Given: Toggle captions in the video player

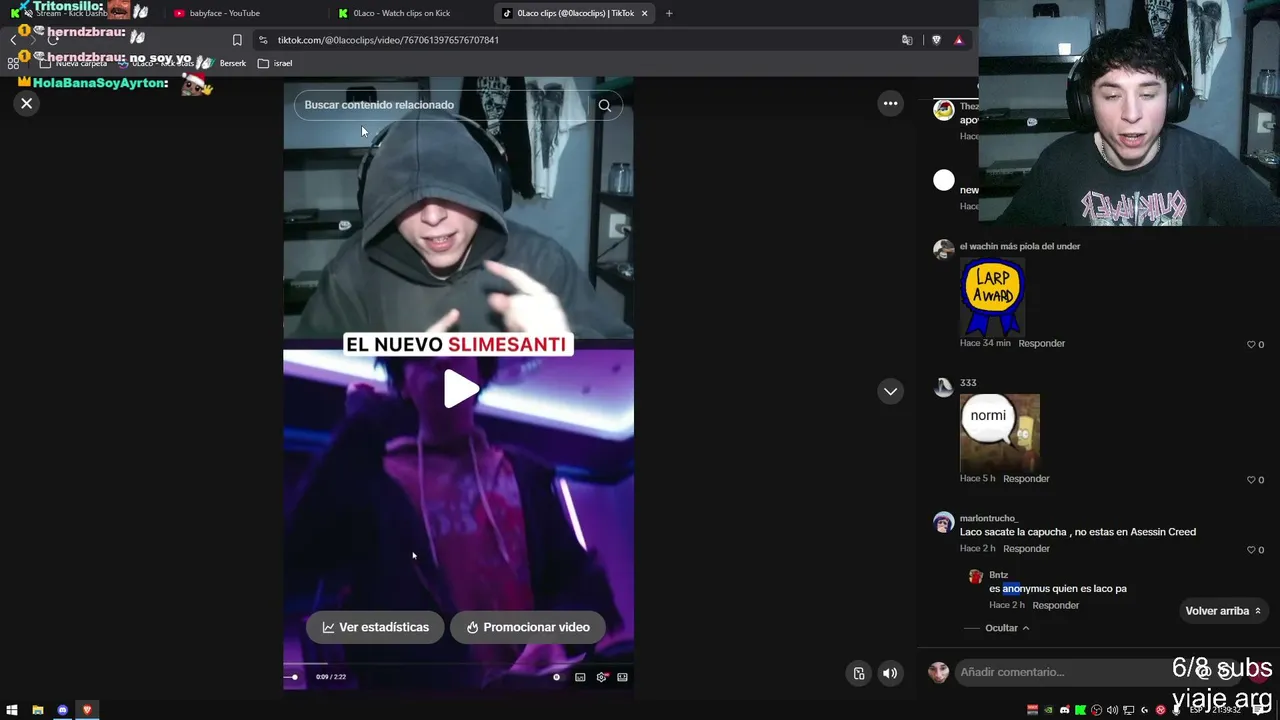Looking at the screenshot, I should coord(580,677).
